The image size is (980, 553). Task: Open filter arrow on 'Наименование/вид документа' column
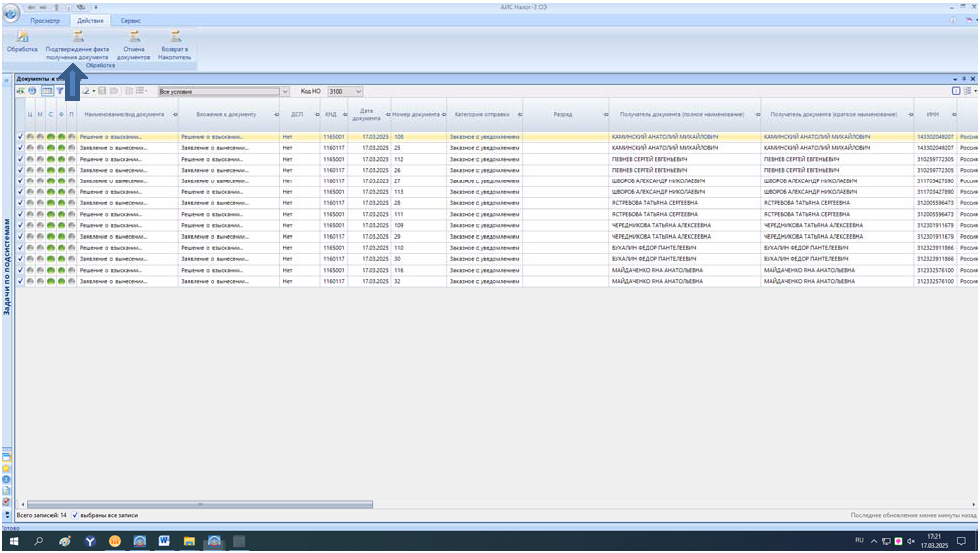[x=174, y=115]
